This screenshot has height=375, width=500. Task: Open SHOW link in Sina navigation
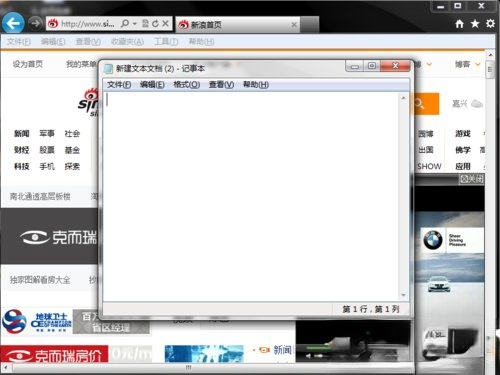tap(429, 166)
